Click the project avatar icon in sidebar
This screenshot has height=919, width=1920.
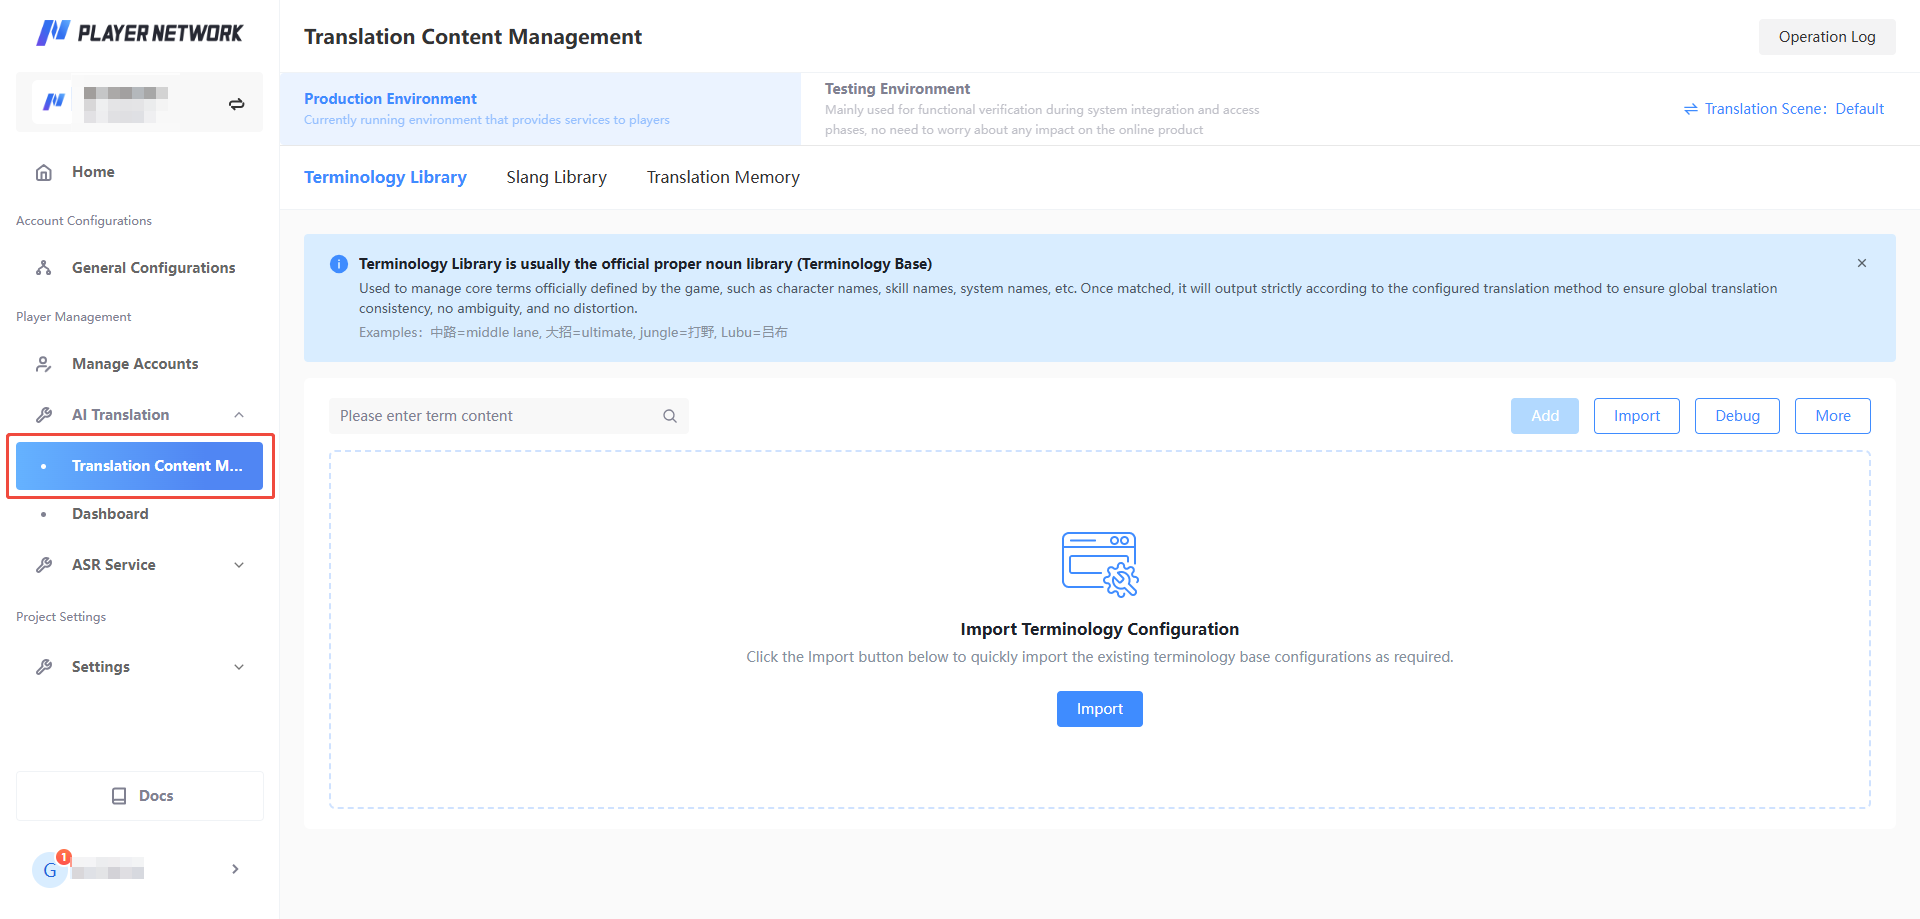point(53,102)
